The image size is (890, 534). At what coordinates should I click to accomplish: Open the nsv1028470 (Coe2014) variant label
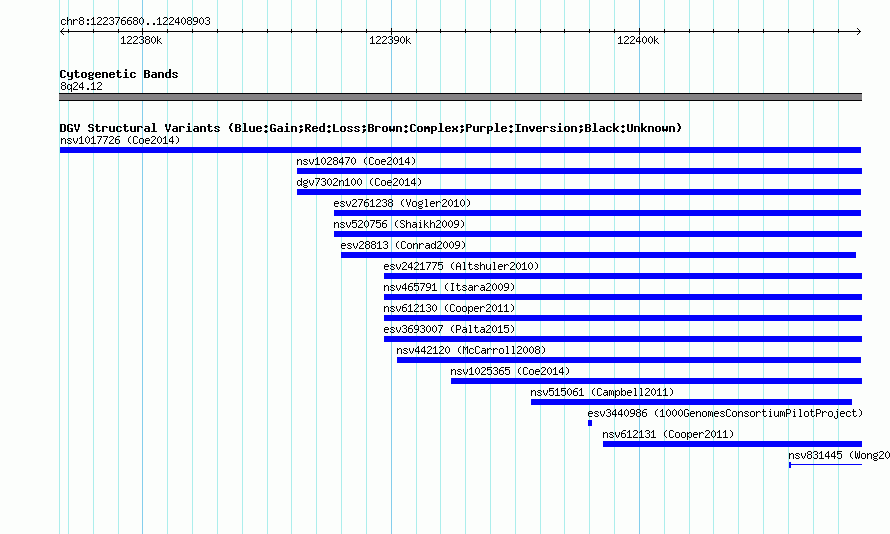tap(356, 161)
